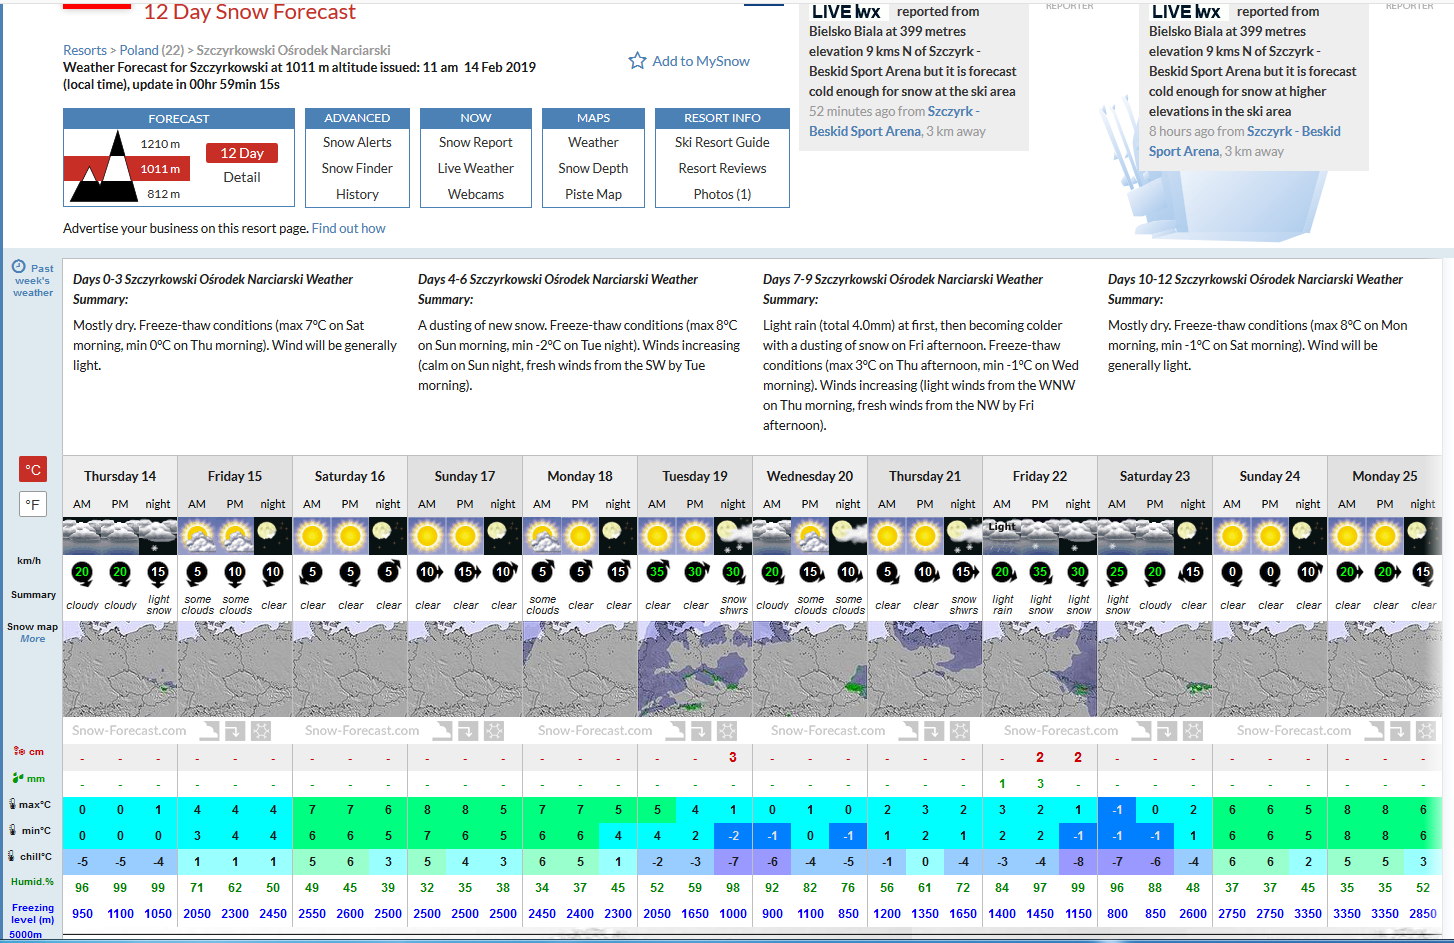1454x943 pixels.
Task: Click the Add to MySnow star icon
Action: pyautogui.click(x=637, y=61)
